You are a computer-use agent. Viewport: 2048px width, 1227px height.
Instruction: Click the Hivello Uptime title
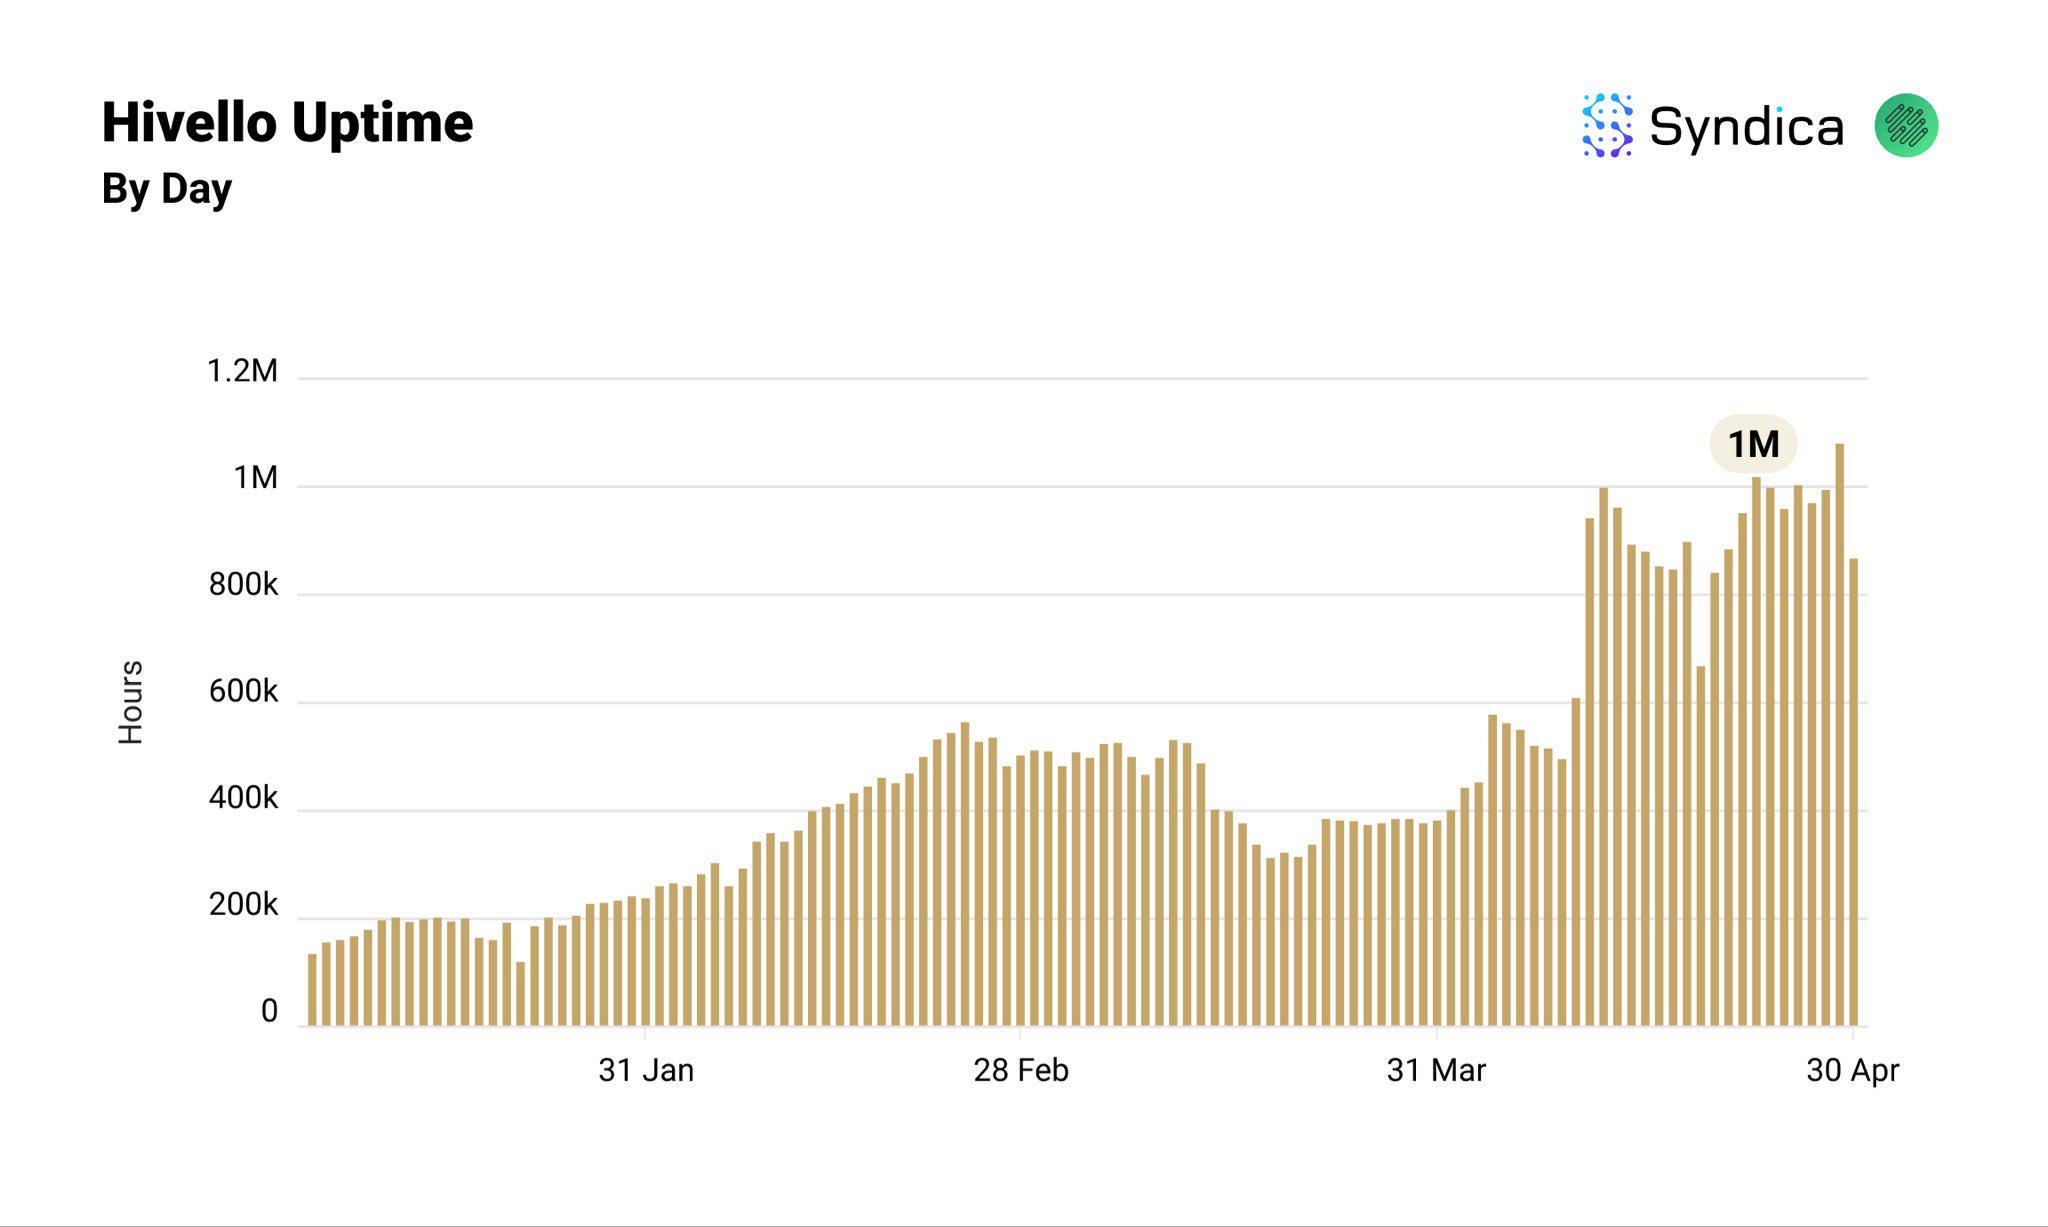[x=287, y=123]
